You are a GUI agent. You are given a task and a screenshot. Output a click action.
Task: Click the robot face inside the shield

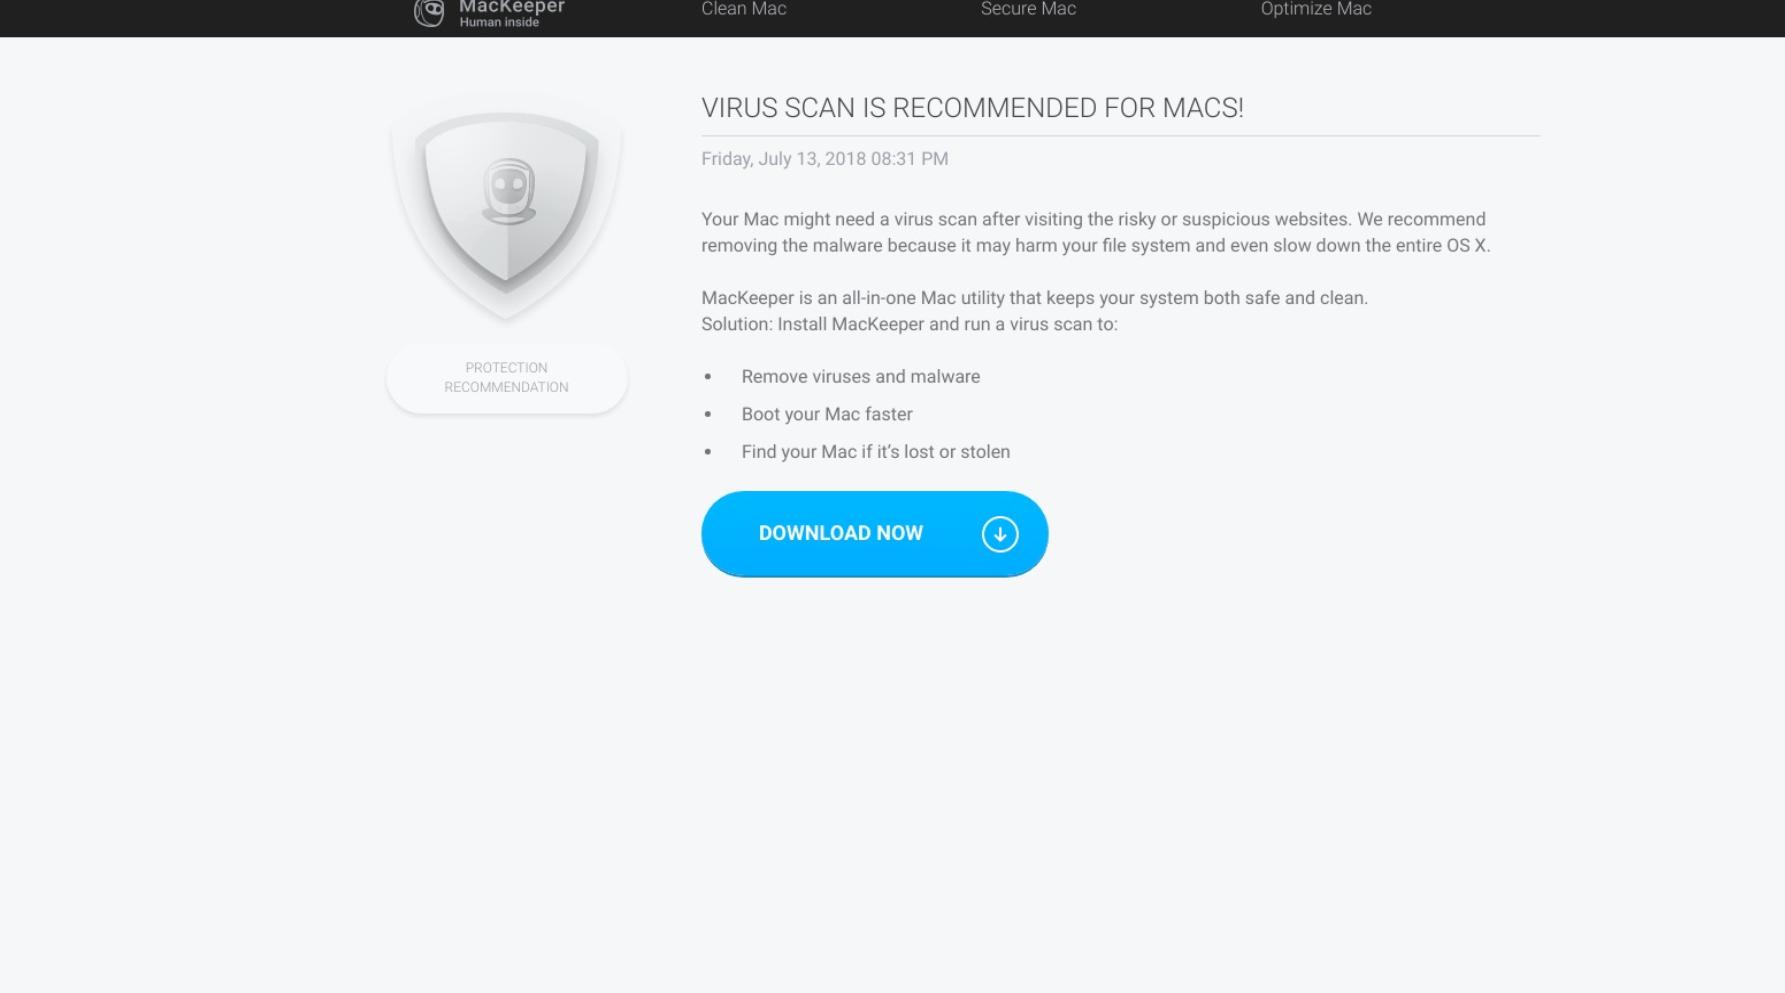(509, 191)
